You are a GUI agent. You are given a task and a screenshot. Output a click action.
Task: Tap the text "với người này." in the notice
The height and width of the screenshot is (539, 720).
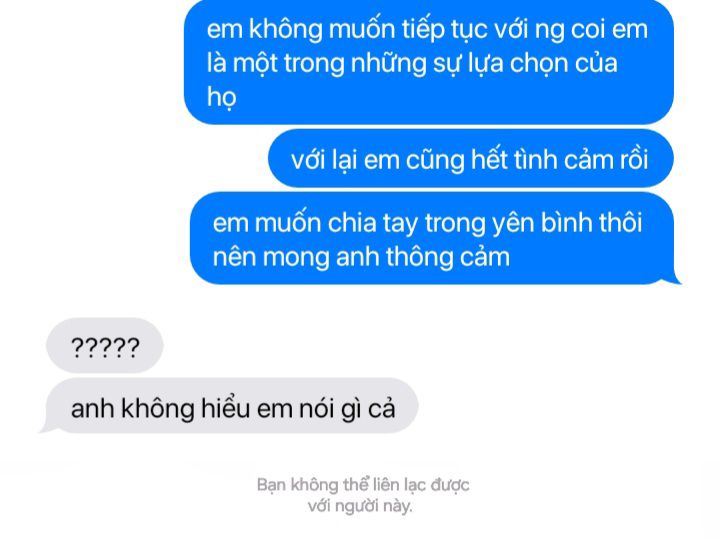pos(360,506)
